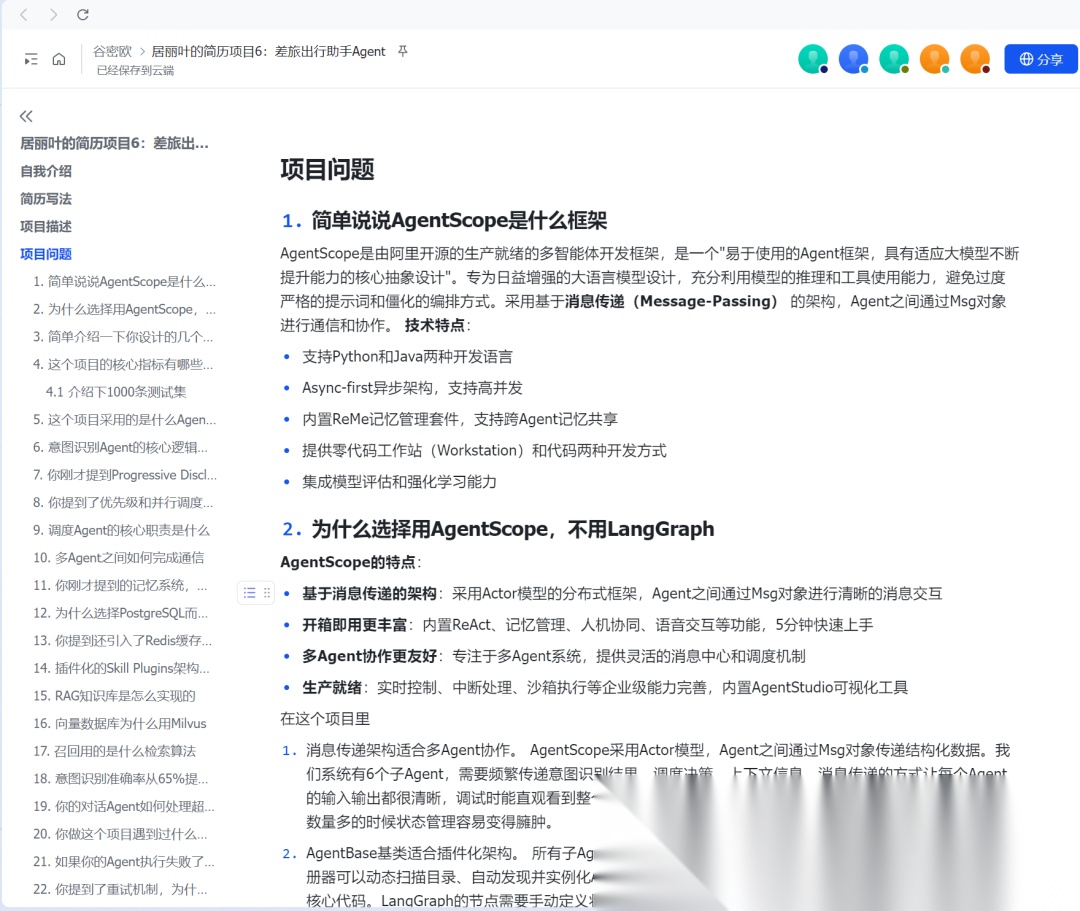
Task: Toggle the sidebar menu list icon
Action: [x=31, y=60]
